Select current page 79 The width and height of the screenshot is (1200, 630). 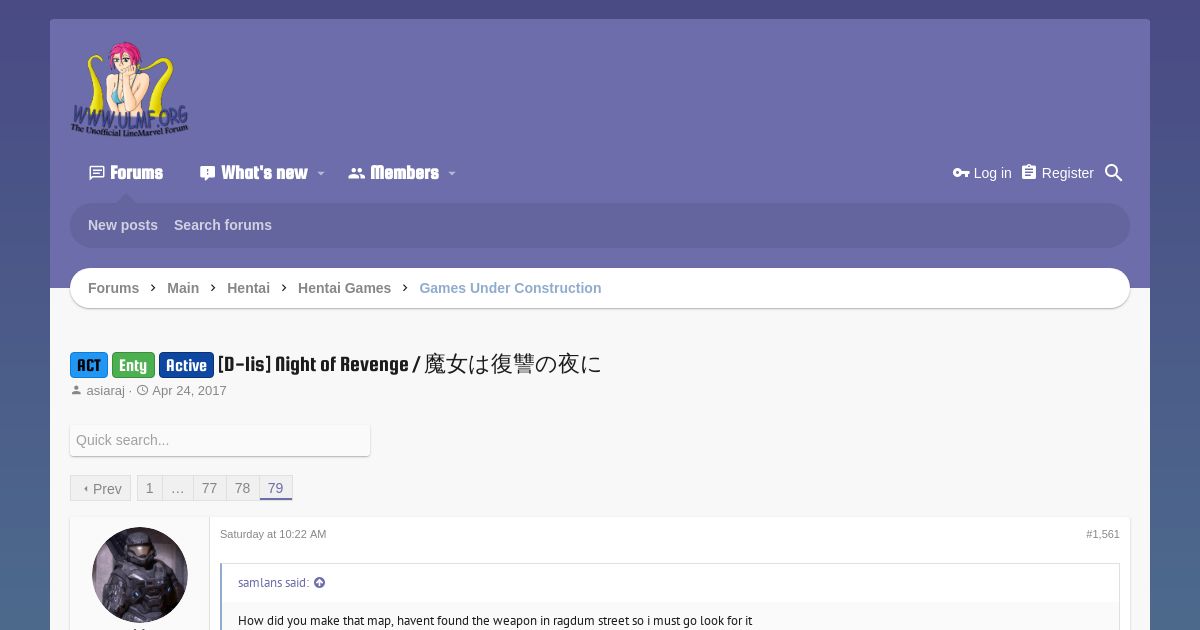[x=276, y=488]
